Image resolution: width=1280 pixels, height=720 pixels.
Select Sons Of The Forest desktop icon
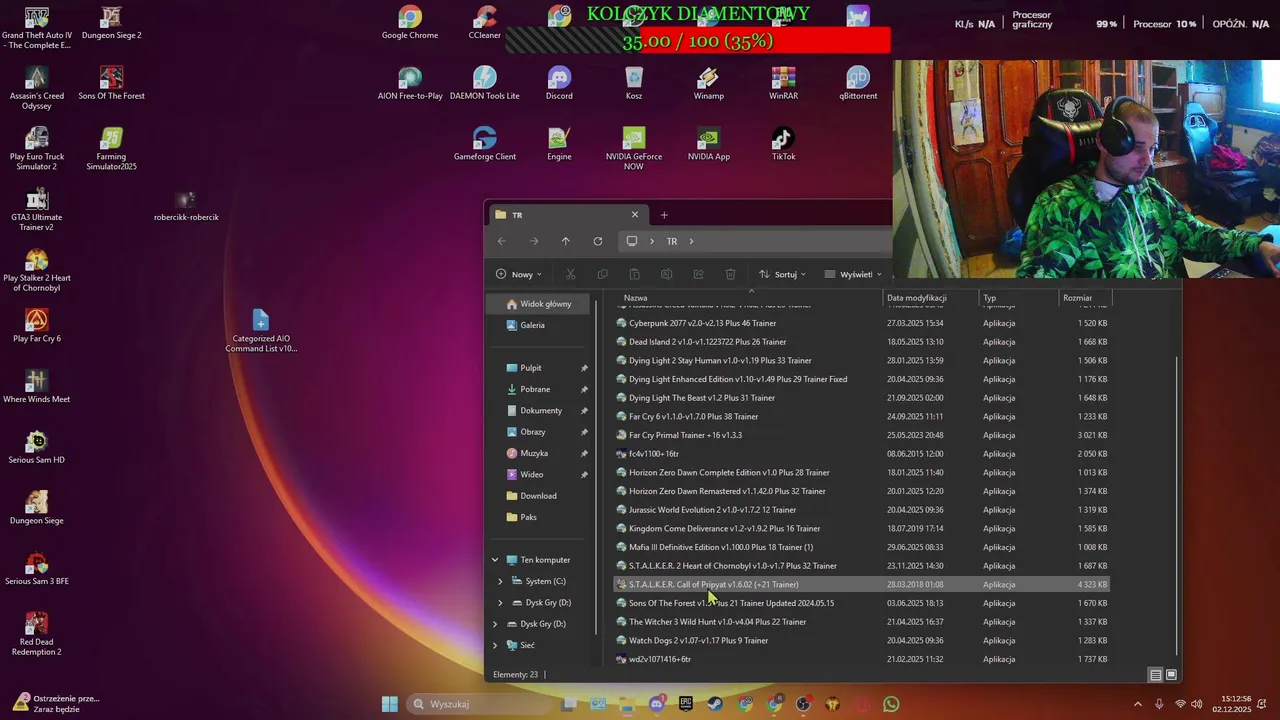[111, 84]
